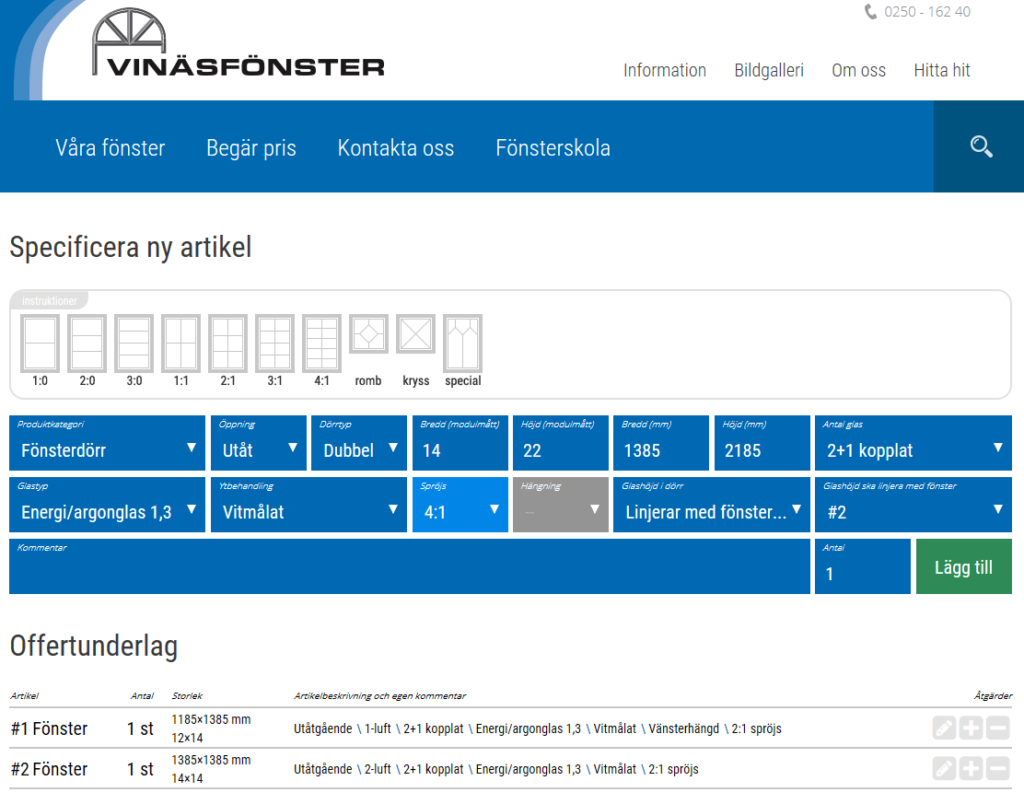1024x804 pixels.
Task: Click the Höjd (modulmått) field with 22
Action: tap(560, 443)
